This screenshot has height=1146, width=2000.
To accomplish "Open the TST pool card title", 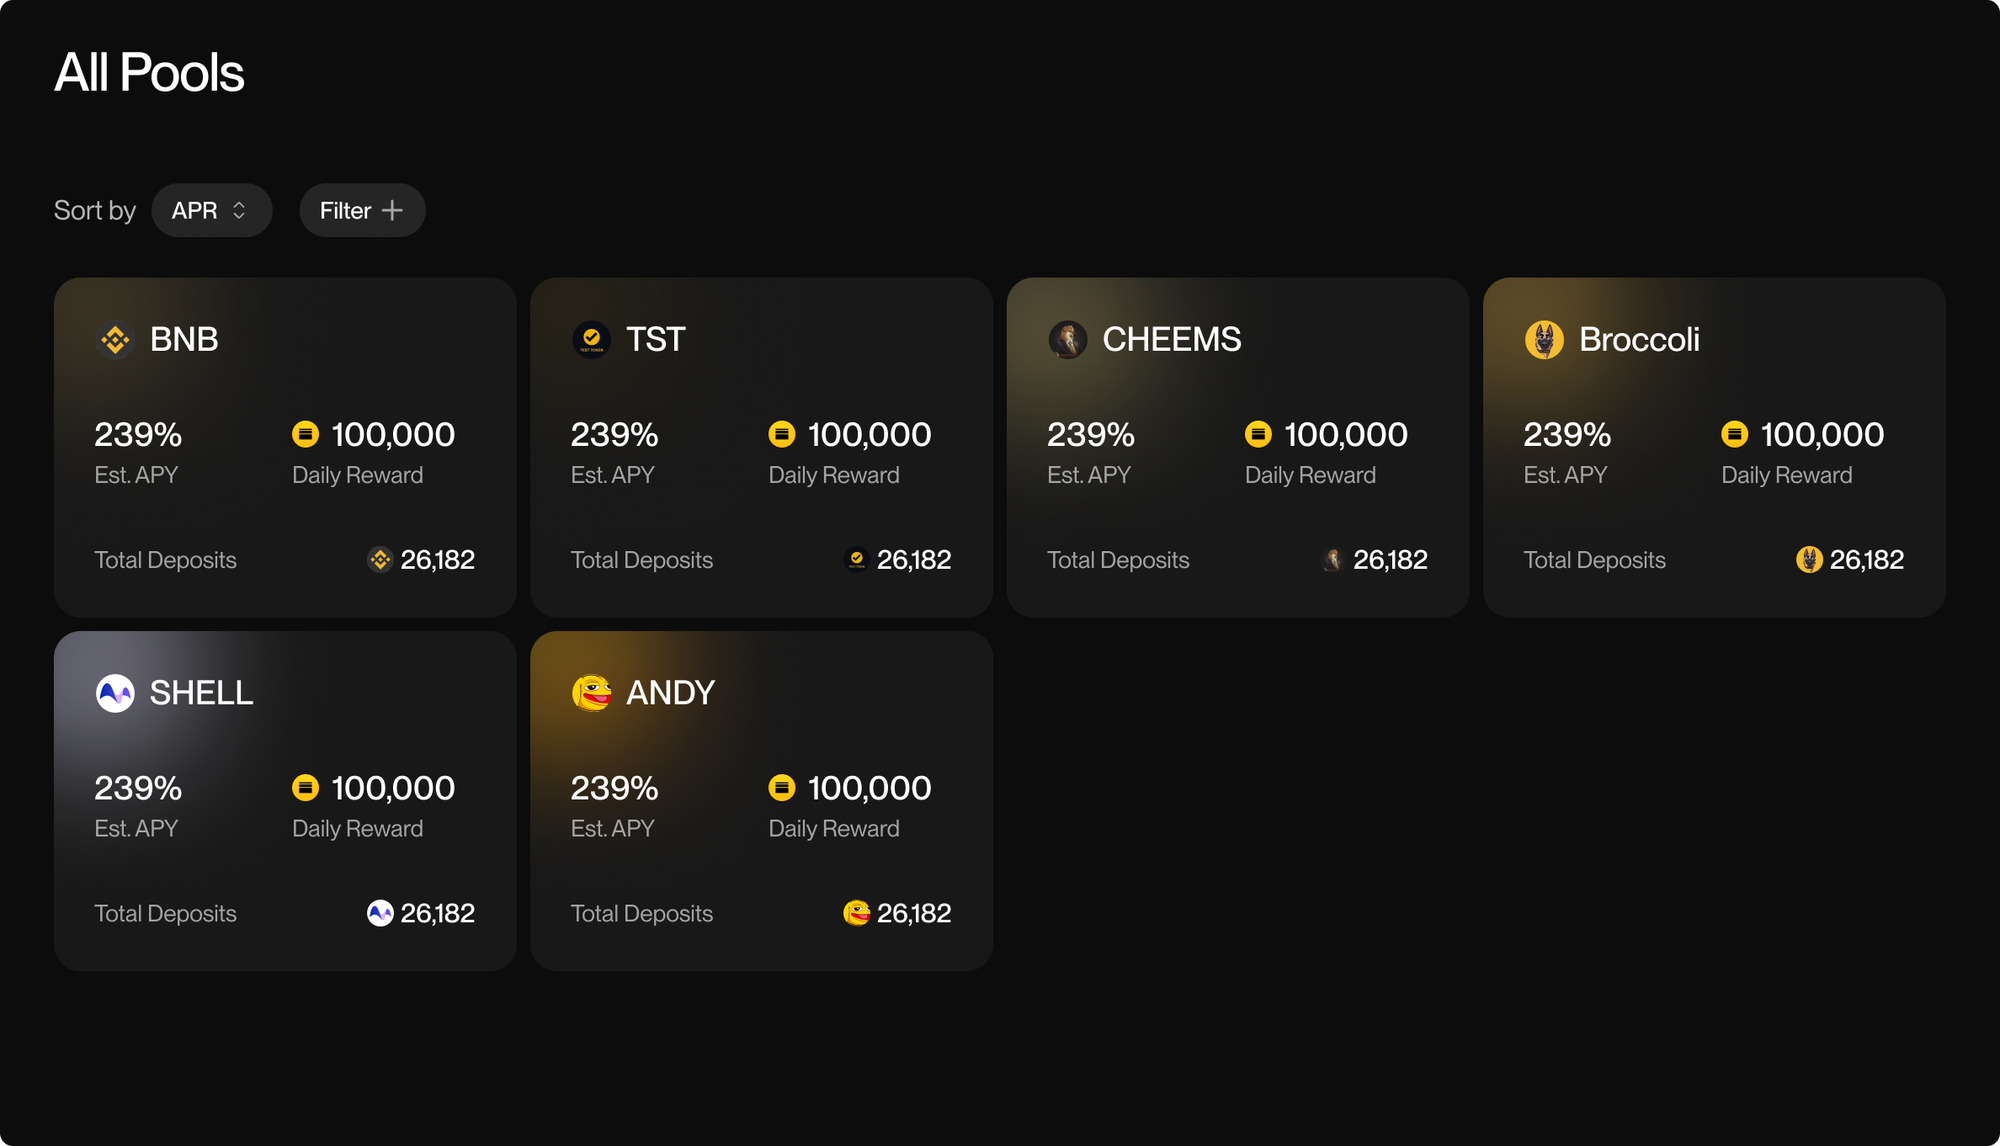I will point(655,340).
